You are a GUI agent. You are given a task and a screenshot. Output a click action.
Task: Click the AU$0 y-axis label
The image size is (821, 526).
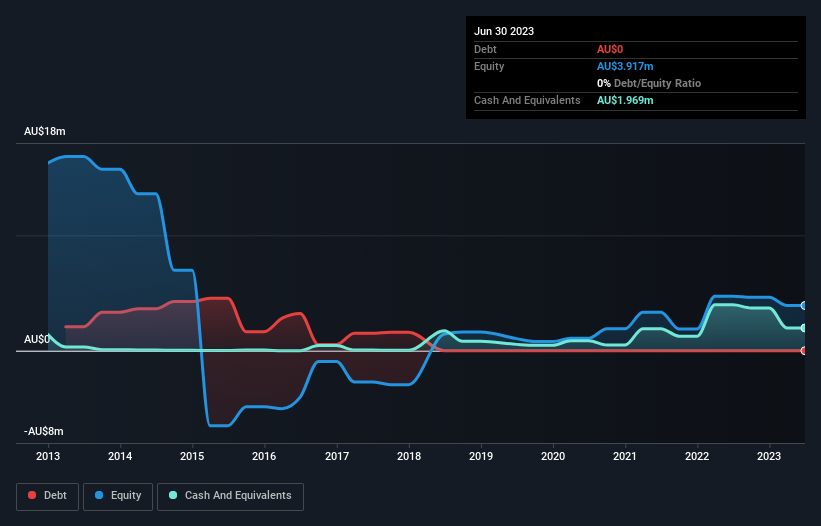pos(37,339)
